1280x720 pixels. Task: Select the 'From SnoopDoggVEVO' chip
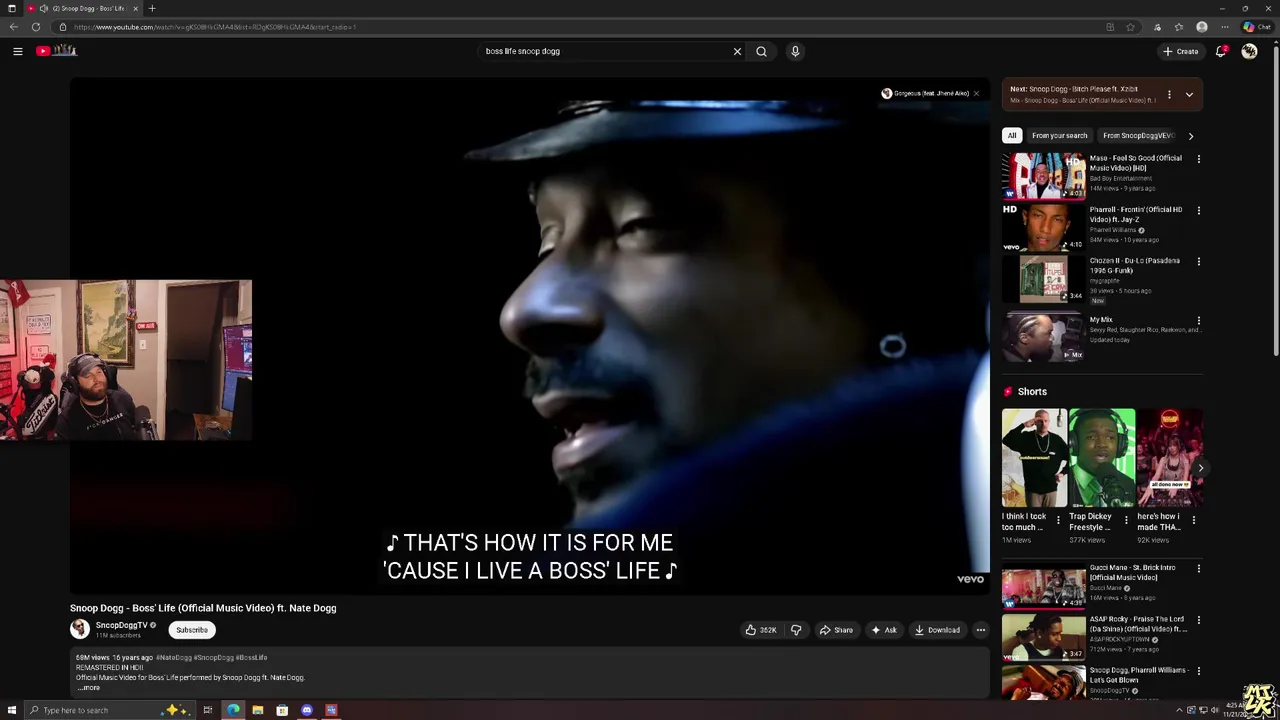pyautogui.click(x=1138, y=136)
